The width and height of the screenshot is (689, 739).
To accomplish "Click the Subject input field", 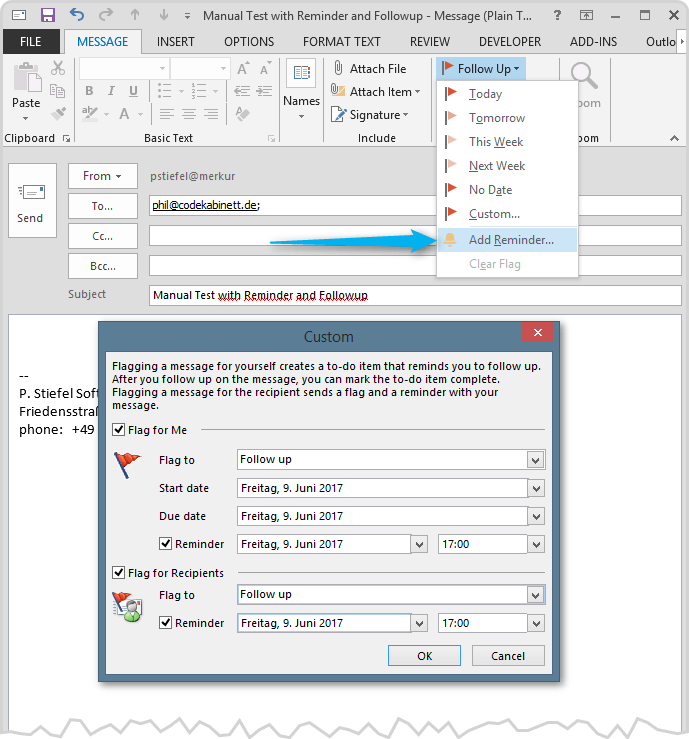I will [x=415, y=296].
